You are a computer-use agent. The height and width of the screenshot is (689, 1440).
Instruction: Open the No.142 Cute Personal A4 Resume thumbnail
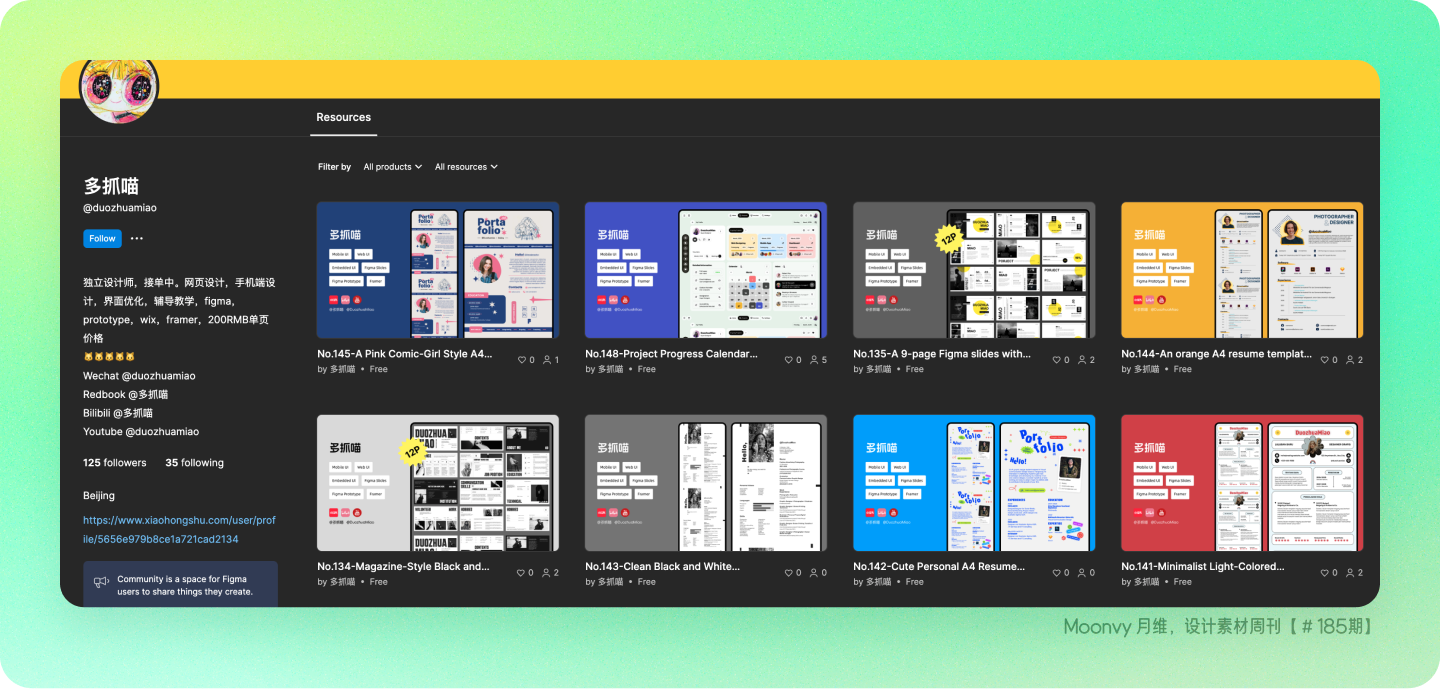(973, 483)
